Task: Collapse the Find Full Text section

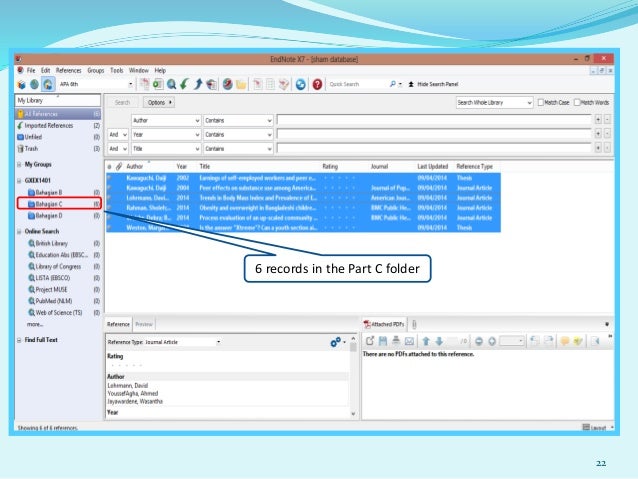Action: (x=19, y=340)
